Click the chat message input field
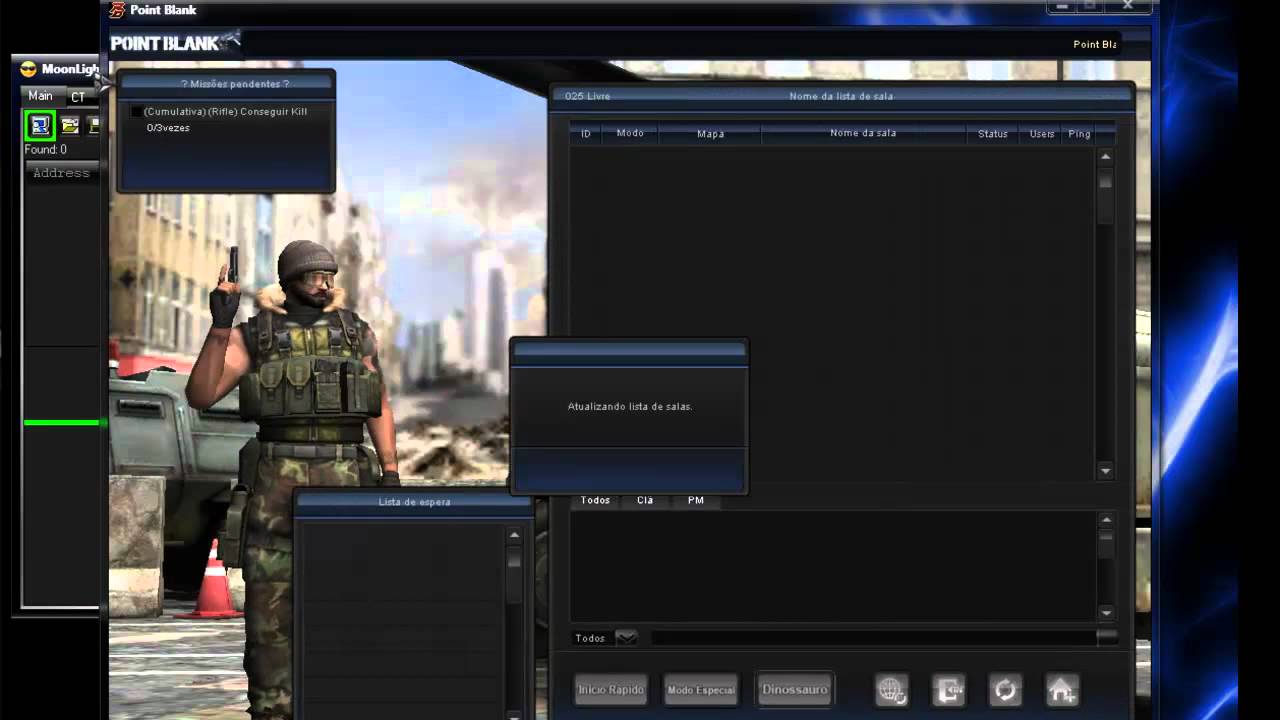This screenshot has width=1280, height=720. tap(873, 638)
